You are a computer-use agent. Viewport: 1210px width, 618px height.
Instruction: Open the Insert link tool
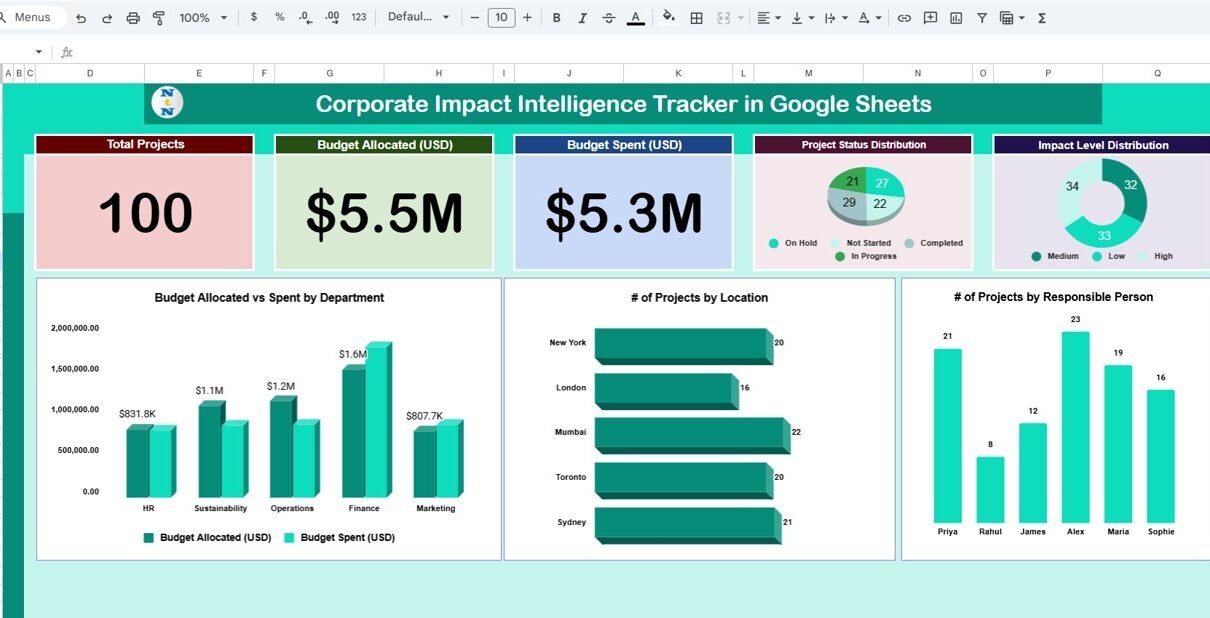pyautogui.click(x=904, y=18)
